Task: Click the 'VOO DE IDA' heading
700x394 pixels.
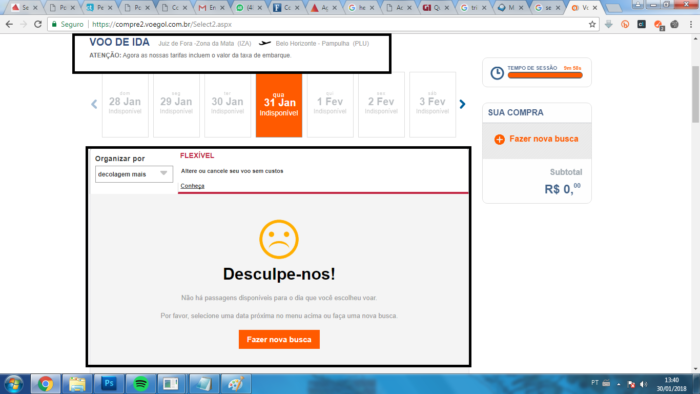Action: pyautogui.click(x=119, y=42)
